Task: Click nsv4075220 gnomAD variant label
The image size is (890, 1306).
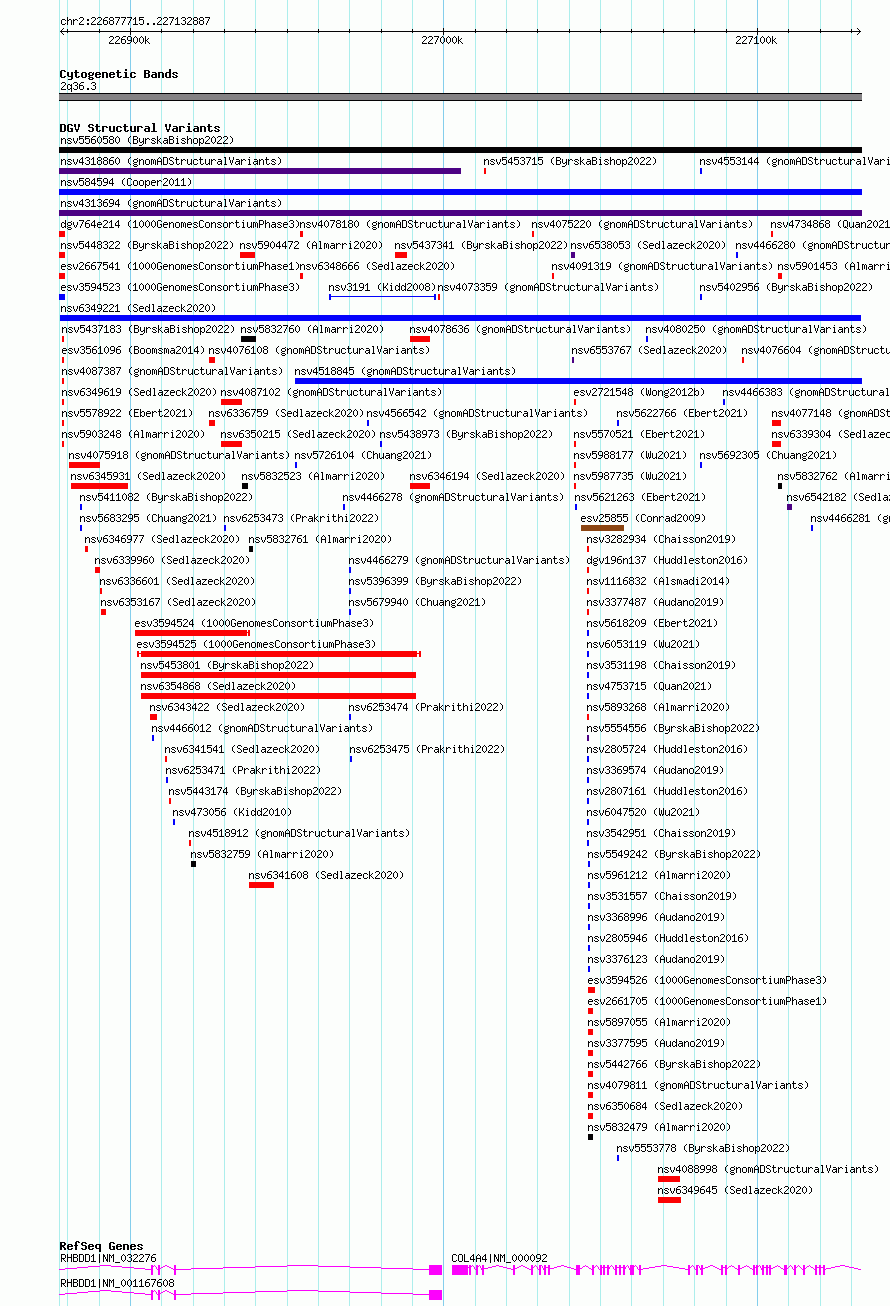Action: tap(642, 225)
